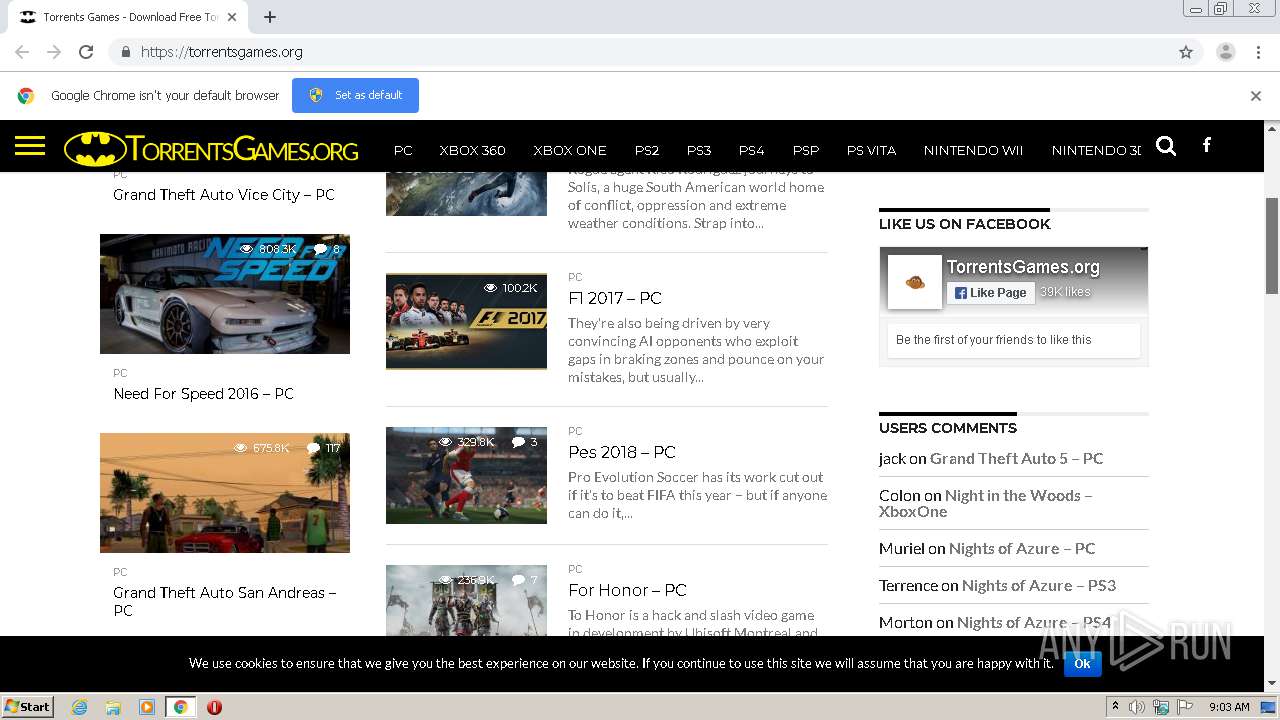The width and height of the screenshot is (1280, 720).
Task: Select the PSP menu item
Action: pos(805,150)
